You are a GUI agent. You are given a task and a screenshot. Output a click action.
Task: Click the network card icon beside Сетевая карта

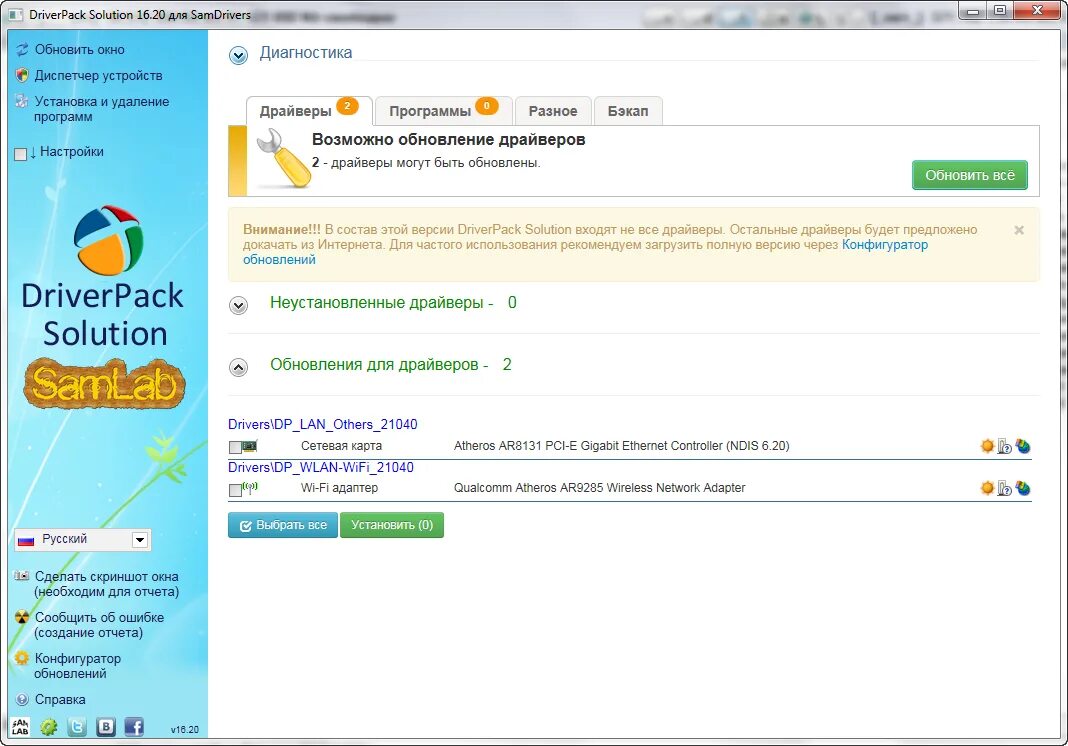pos(250,446)
